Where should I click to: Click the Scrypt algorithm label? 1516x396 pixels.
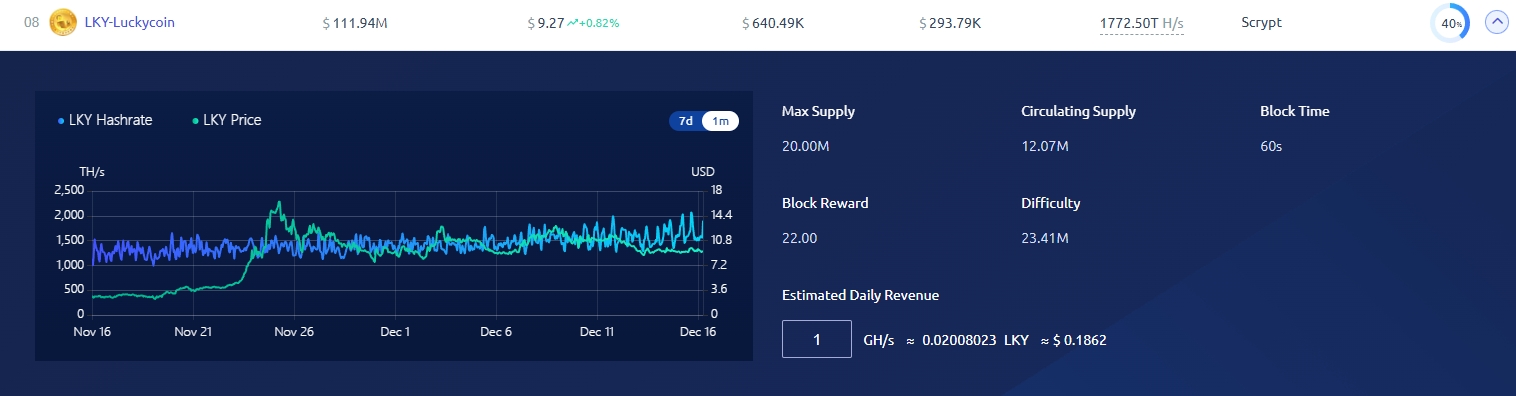coord(1261,22)
